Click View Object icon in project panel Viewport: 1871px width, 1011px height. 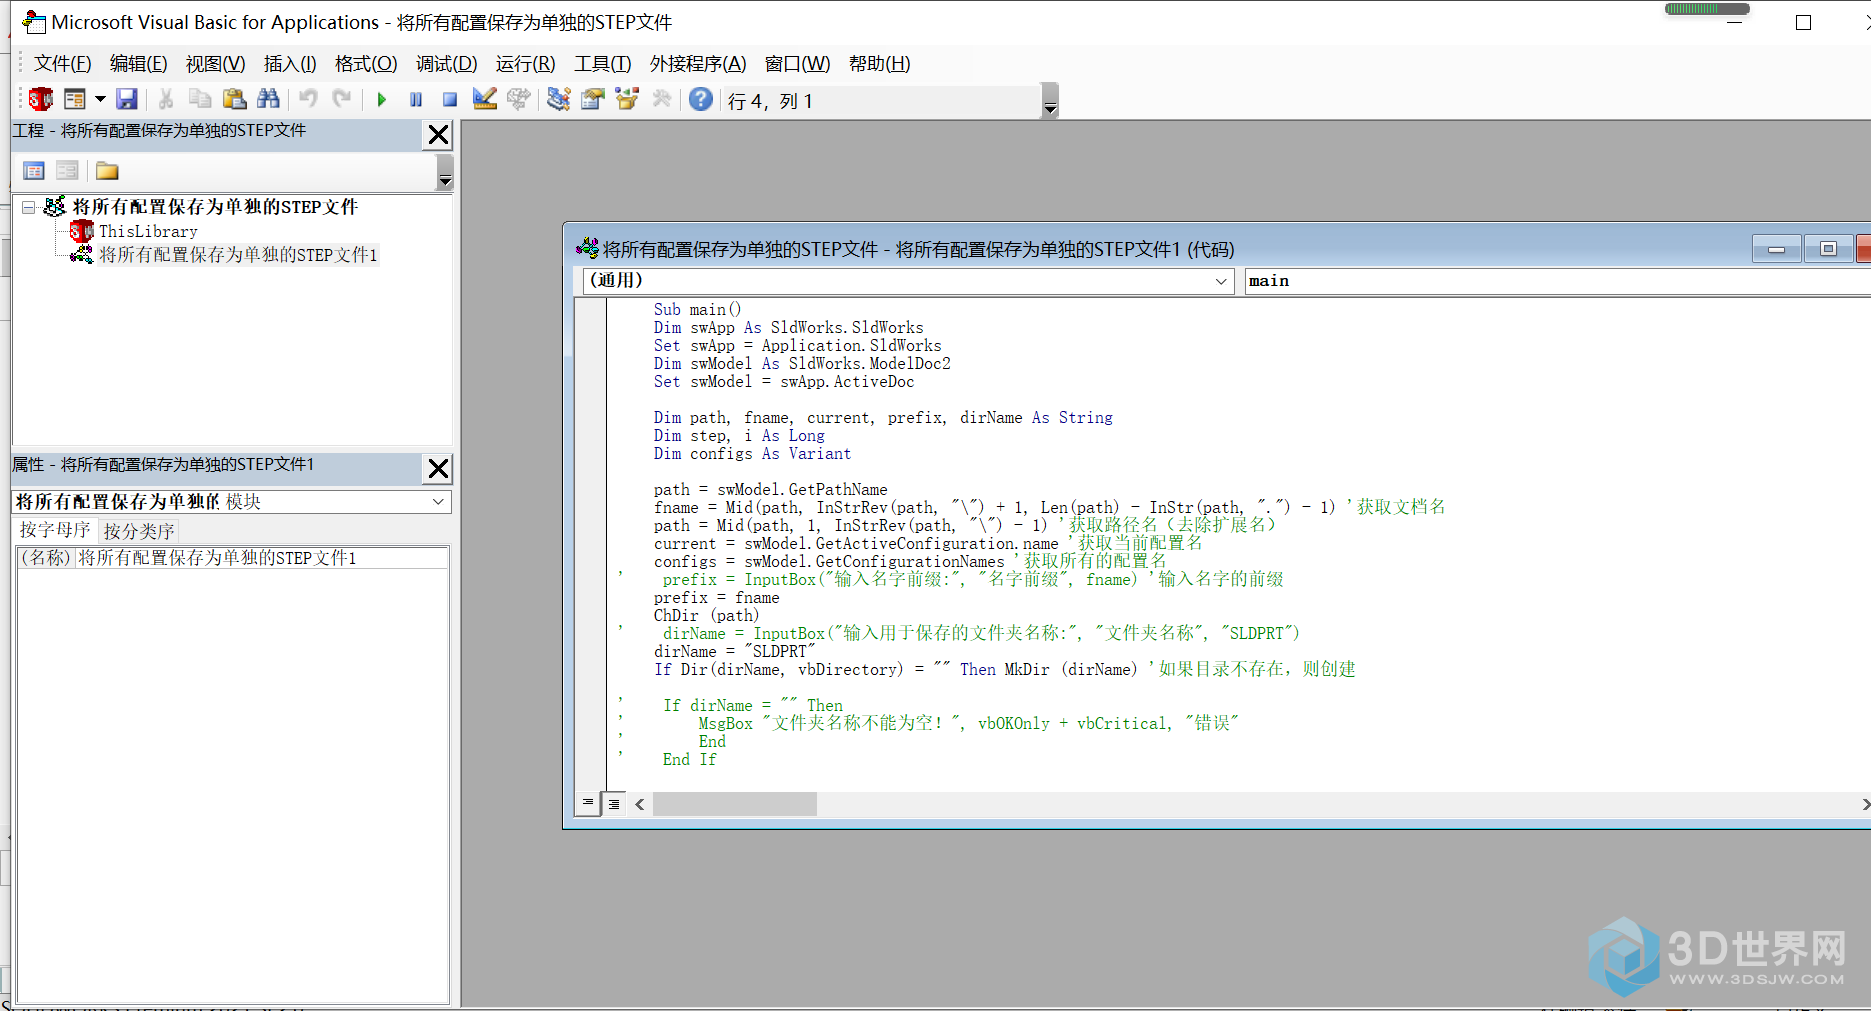coord(67,171)
